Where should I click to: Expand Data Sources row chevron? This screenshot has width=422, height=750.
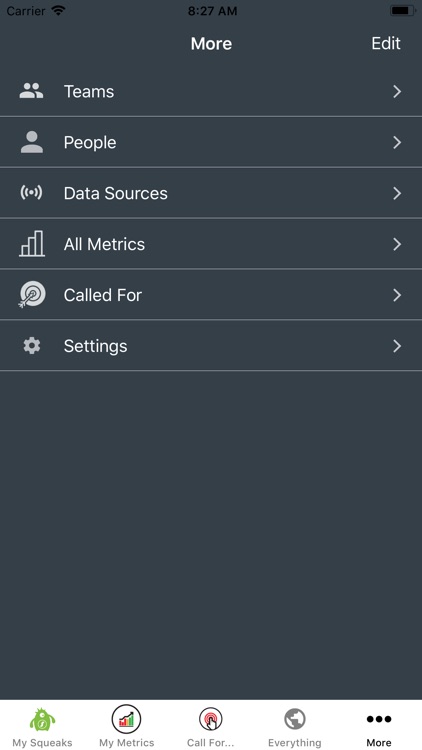click(x=397, y=193)
